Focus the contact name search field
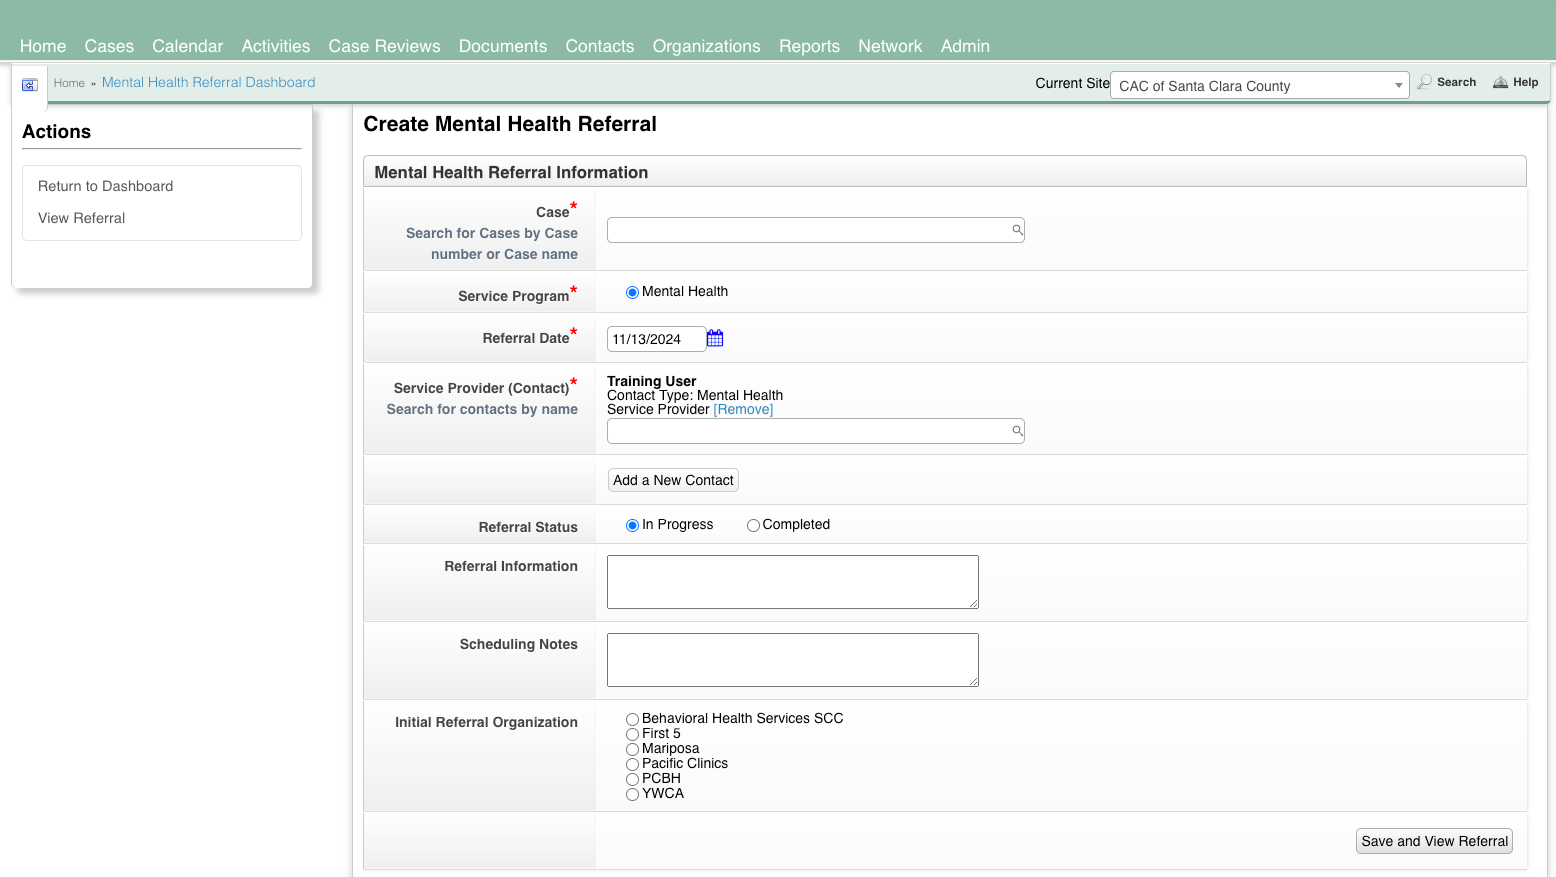This screenshot has height=877, width=1556. pos(816,431)
